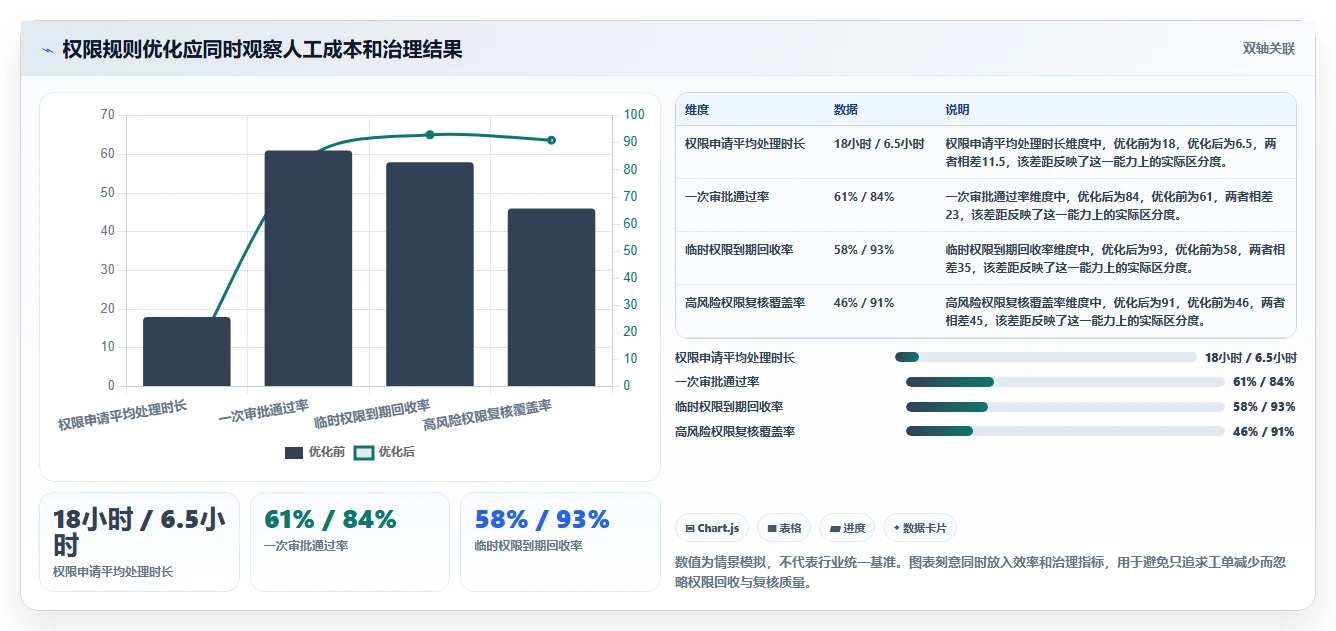Click line point above 临时权限到期回收率 bar
This screenshot has width=1336, height=631.
click(x=430, y=134)
